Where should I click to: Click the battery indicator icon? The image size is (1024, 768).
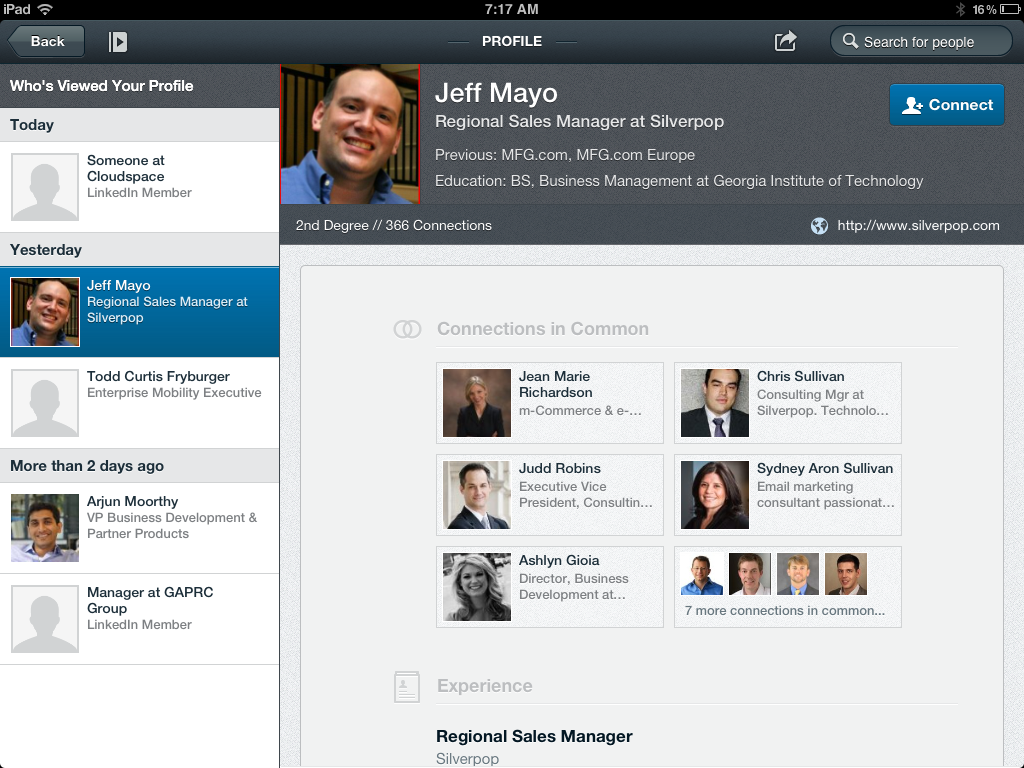pos(1009,9)
